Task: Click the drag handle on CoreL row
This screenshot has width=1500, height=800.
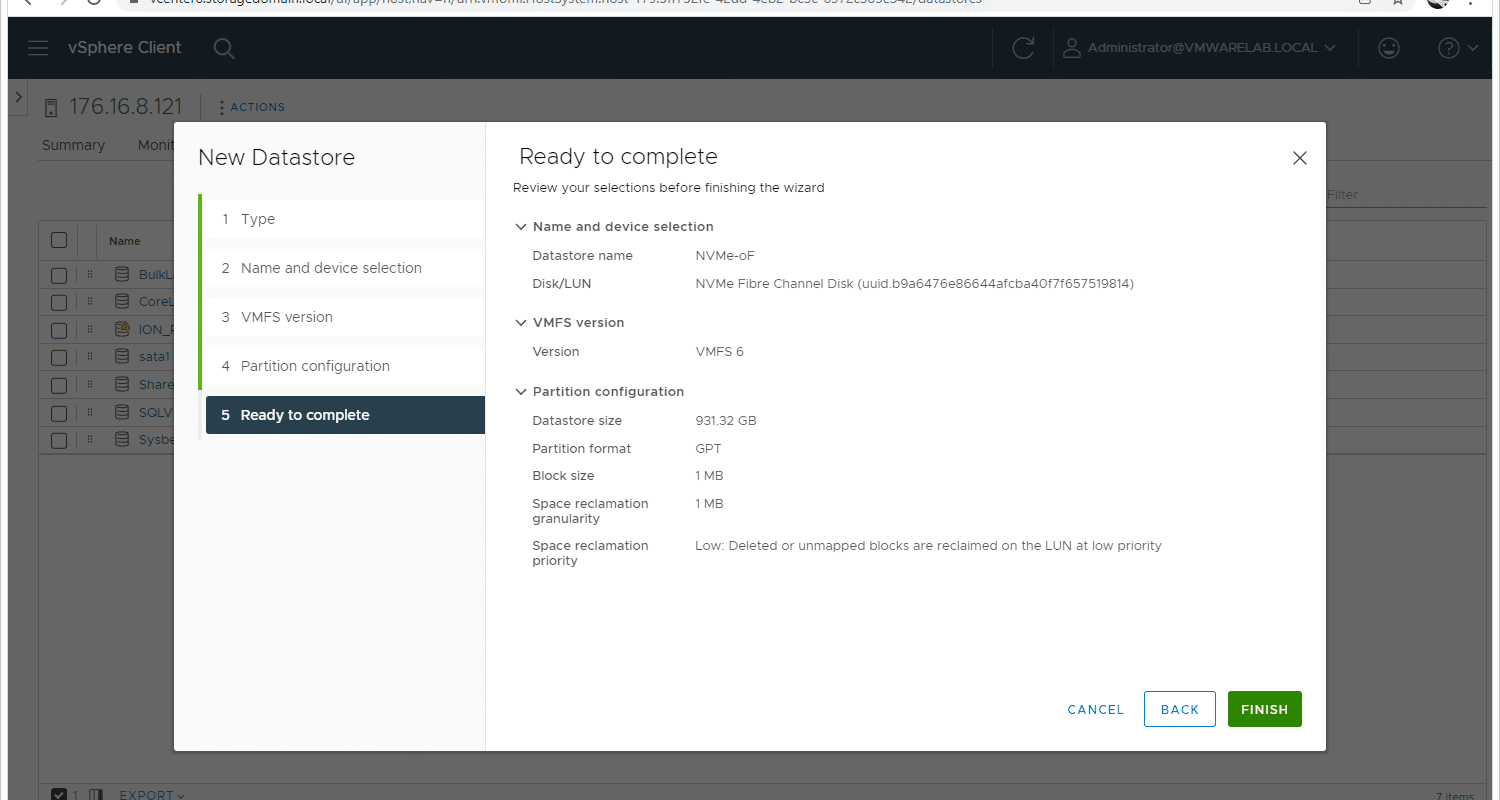Action: pyautogui.click(x=89, y=302)
